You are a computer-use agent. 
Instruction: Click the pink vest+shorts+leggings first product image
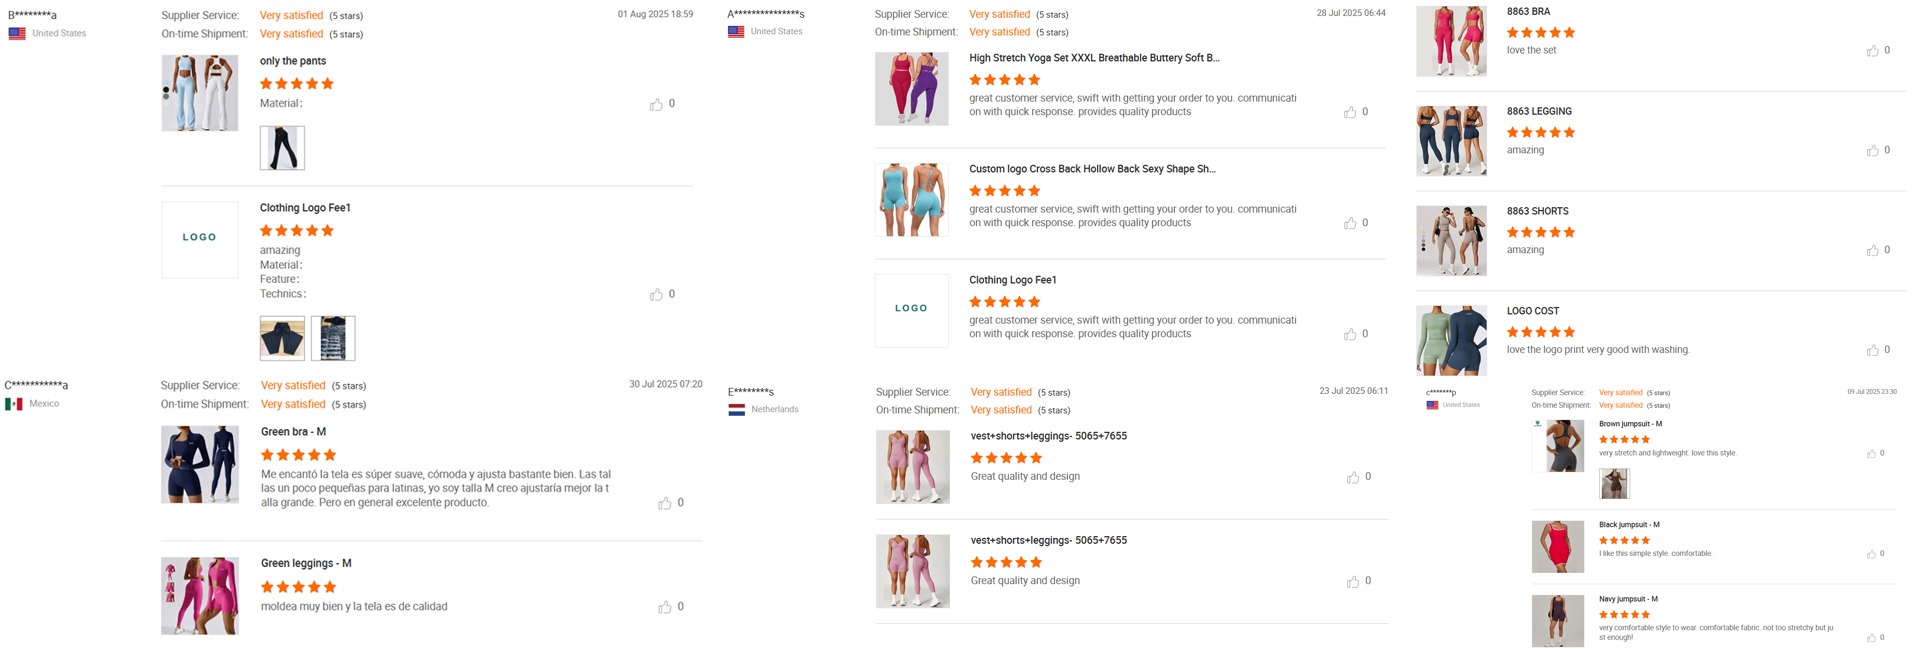click(913, 467)
